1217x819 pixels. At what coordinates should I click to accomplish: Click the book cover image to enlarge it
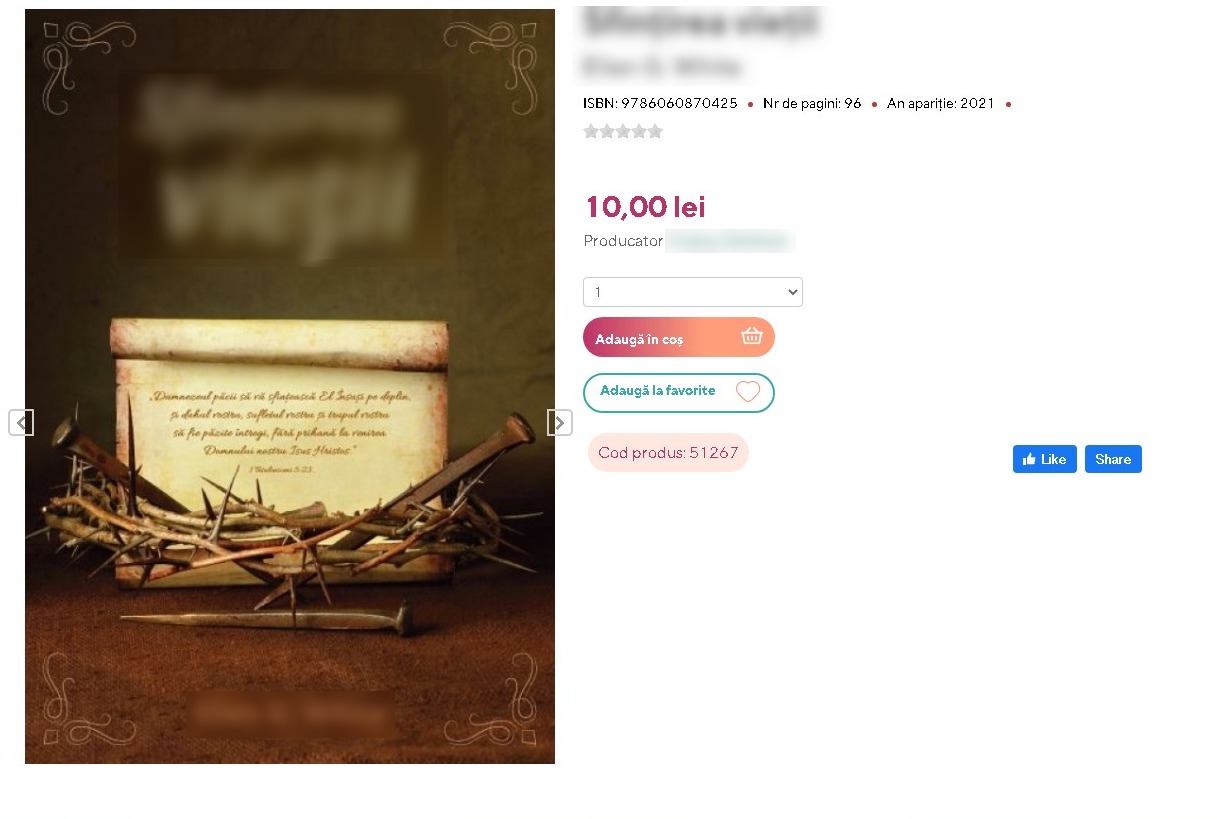coord(290,386)
